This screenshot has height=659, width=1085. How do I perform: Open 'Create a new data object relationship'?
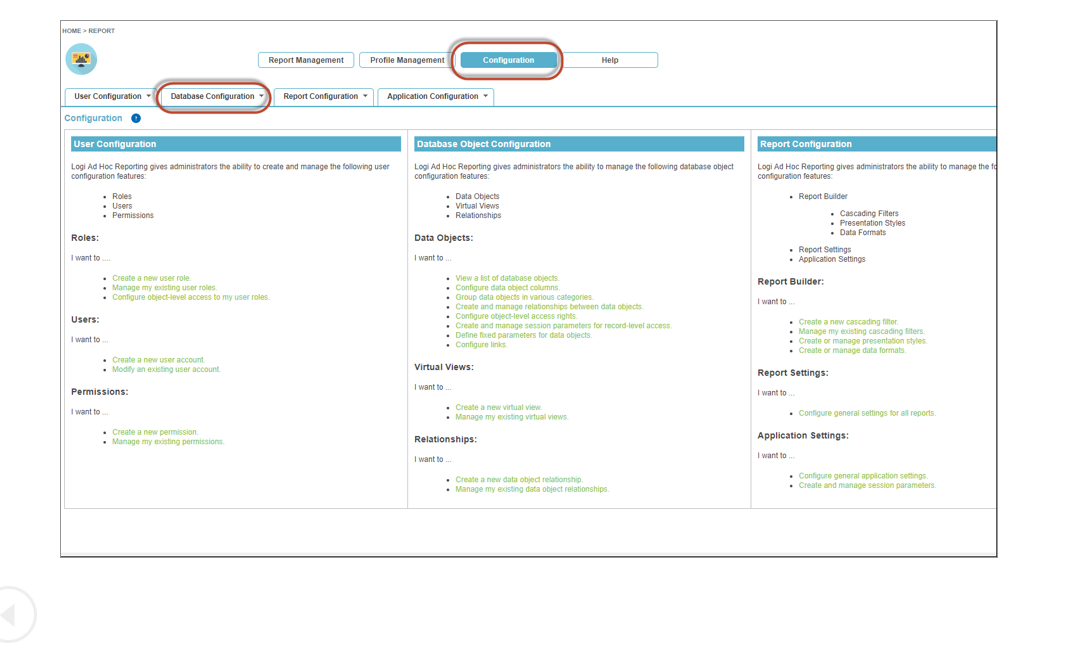pyautogui.click(x=518, y=480)
